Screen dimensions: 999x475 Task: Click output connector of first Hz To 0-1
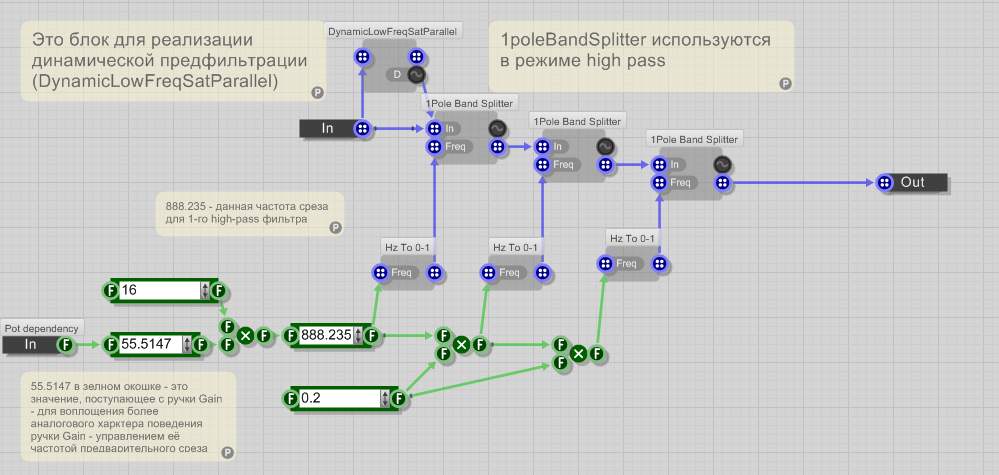pos(434,273)
